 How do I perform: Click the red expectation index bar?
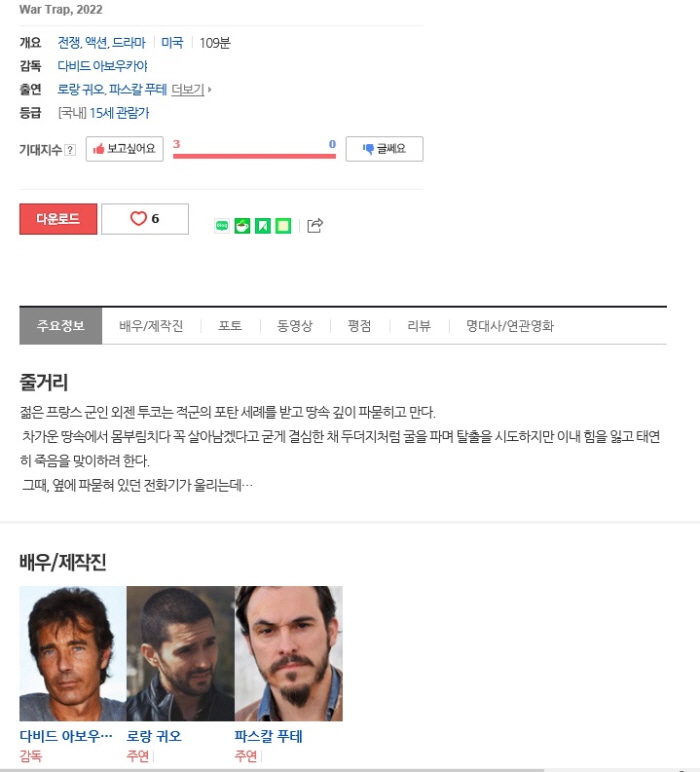254,156
